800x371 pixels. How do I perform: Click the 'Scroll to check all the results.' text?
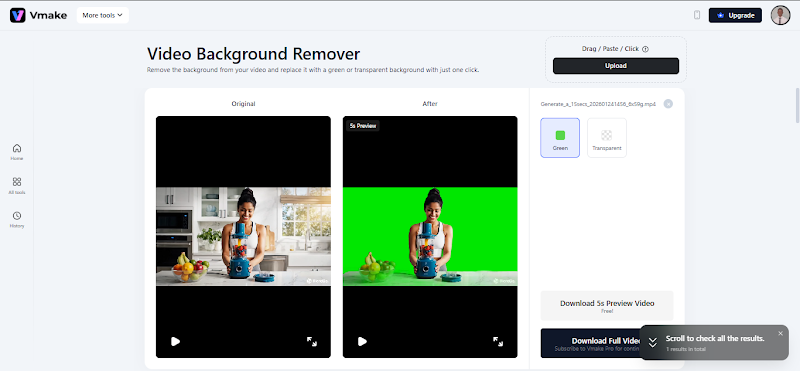pos(715,339)
